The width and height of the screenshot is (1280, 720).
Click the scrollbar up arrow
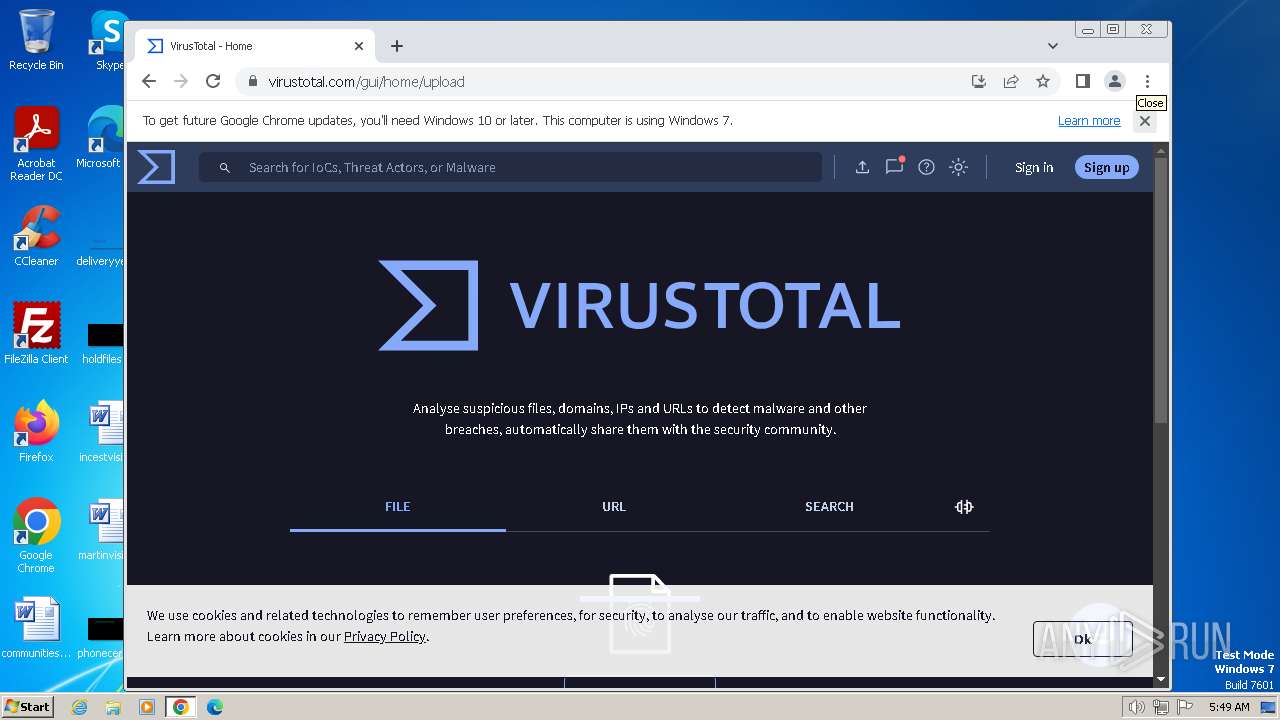pyautogui.click(x=1161, y=151)
